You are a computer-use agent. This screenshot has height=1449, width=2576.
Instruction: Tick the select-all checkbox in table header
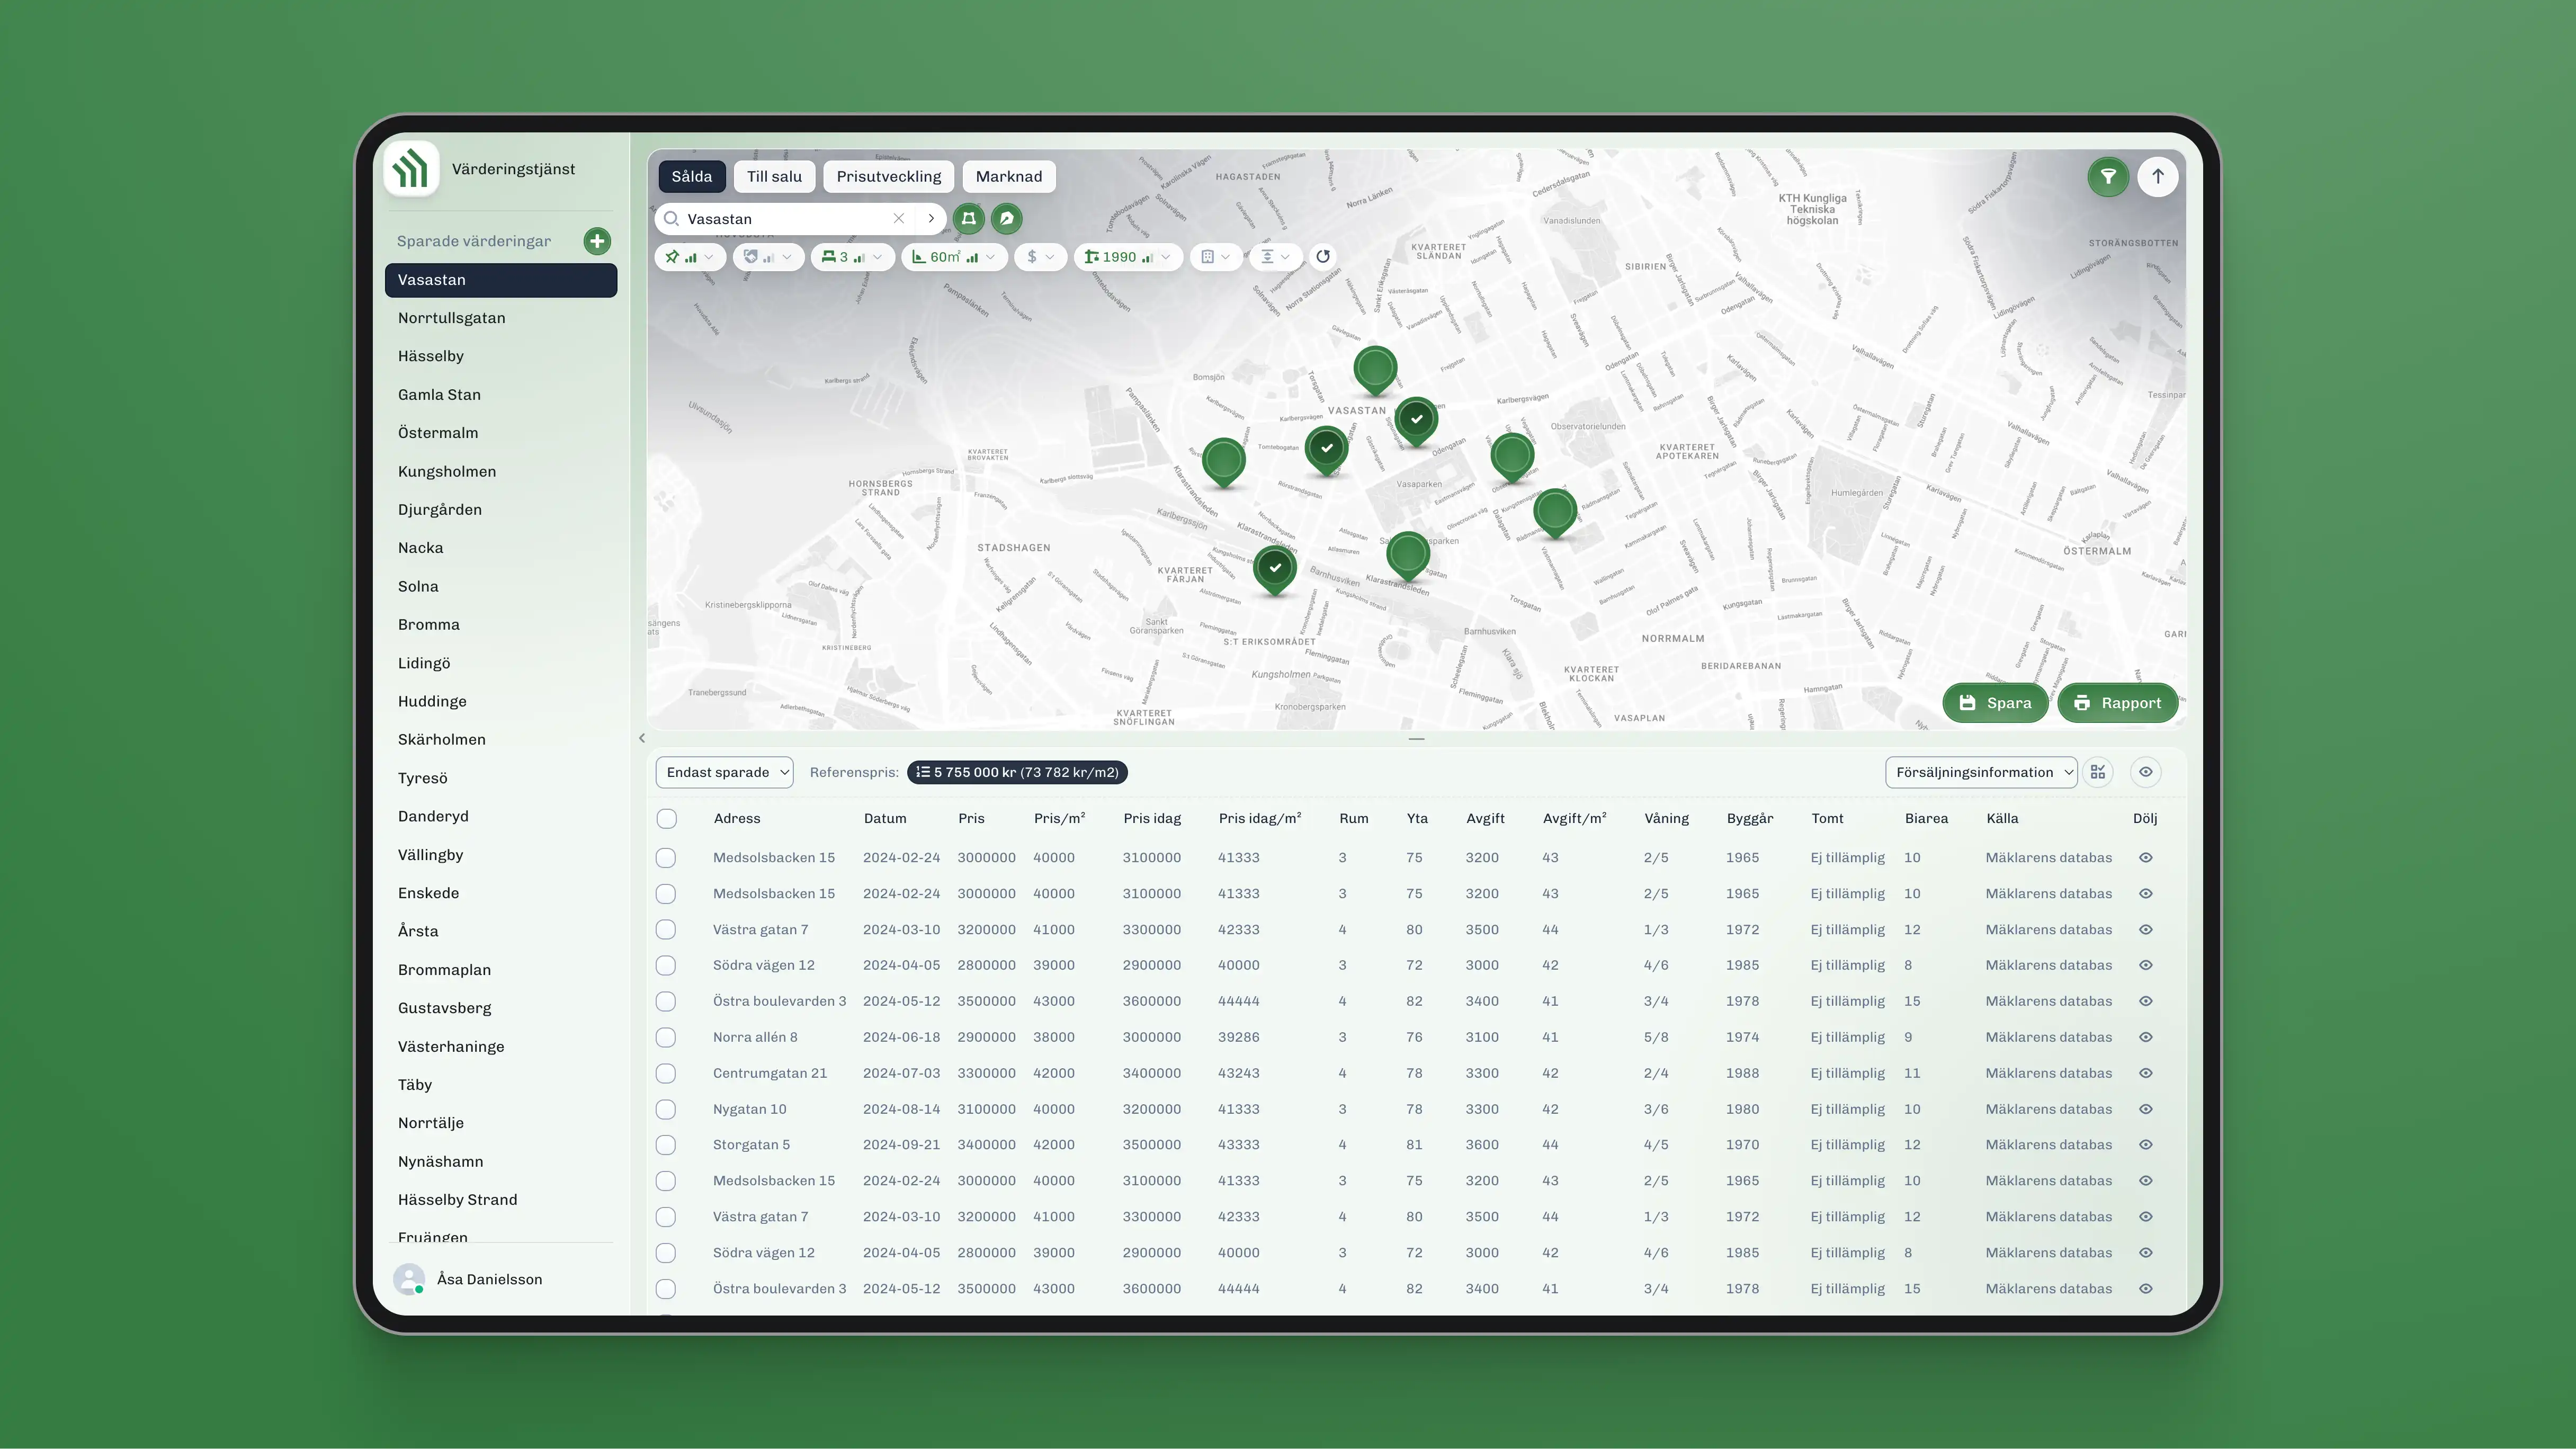click(x=667, y=819)
